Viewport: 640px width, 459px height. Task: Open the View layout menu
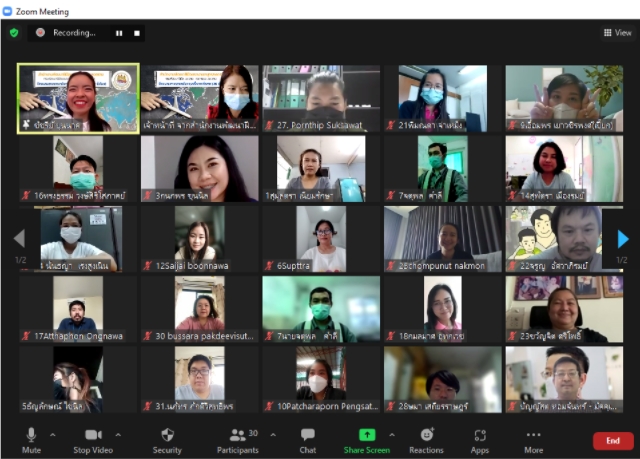617,32
